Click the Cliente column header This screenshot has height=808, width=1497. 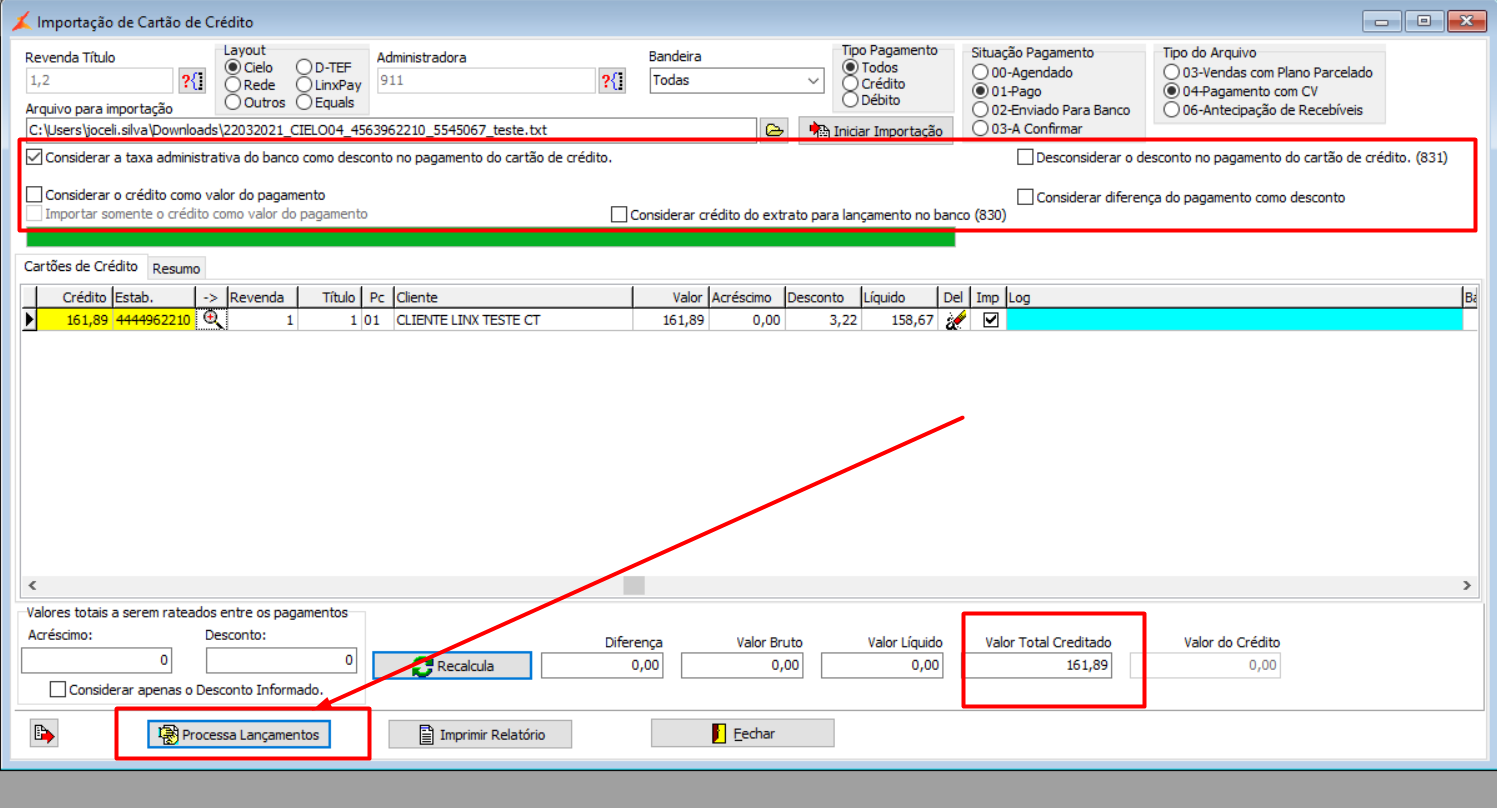[x=513, y=297]
